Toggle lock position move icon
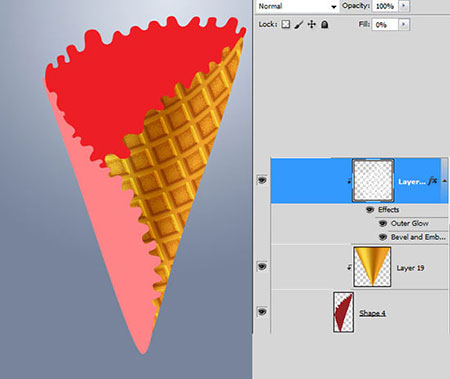 (312, 24)
